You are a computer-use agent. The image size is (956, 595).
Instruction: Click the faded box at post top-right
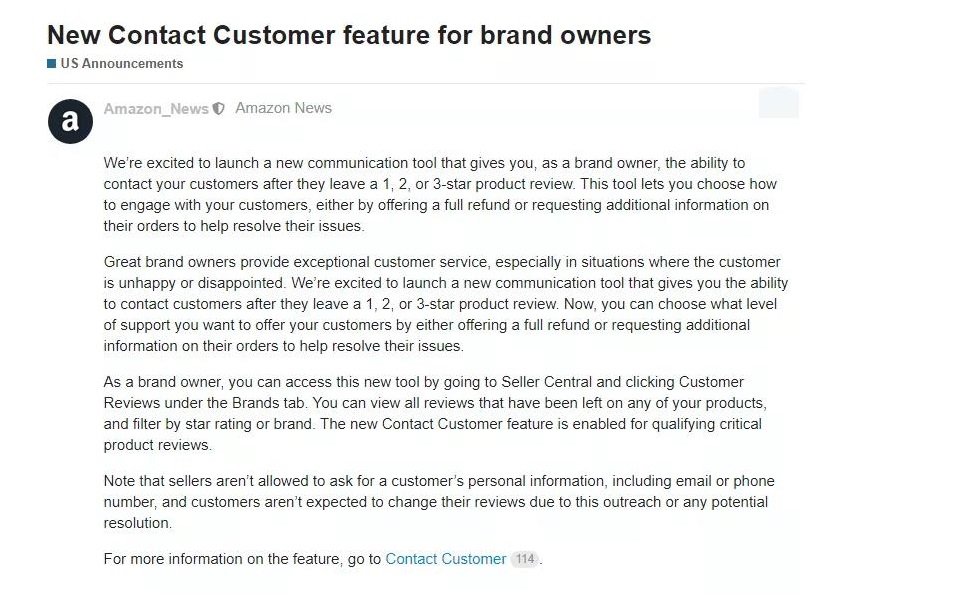778,103
